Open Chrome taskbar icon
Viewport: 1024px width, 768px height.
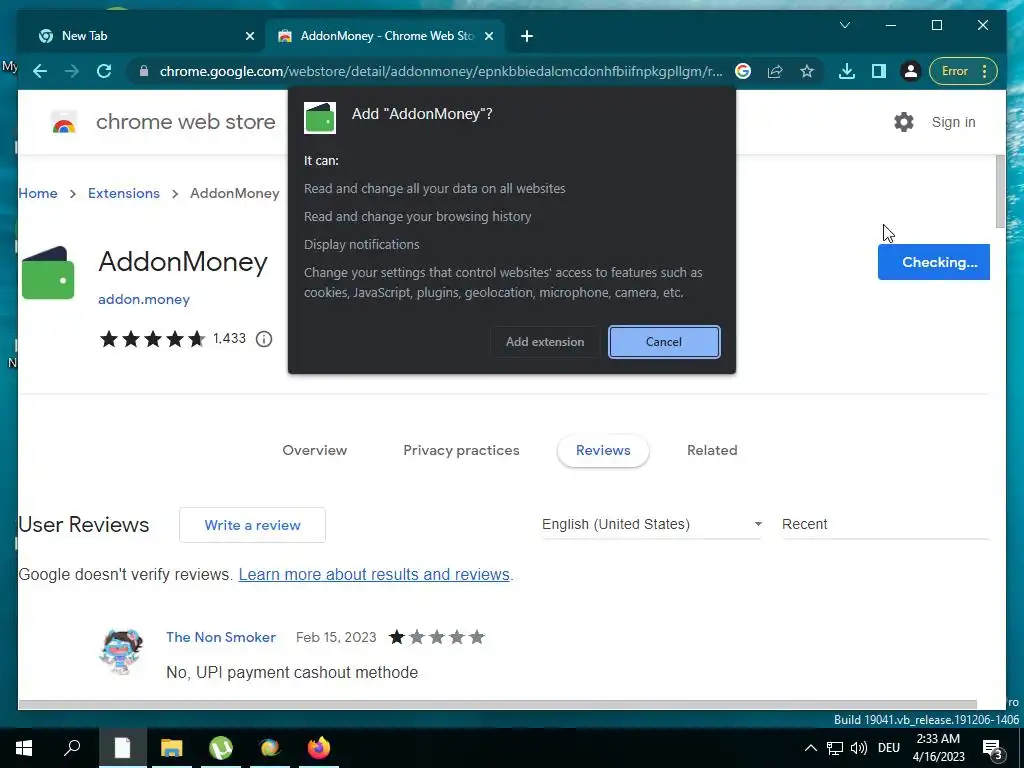pos(270,748)
